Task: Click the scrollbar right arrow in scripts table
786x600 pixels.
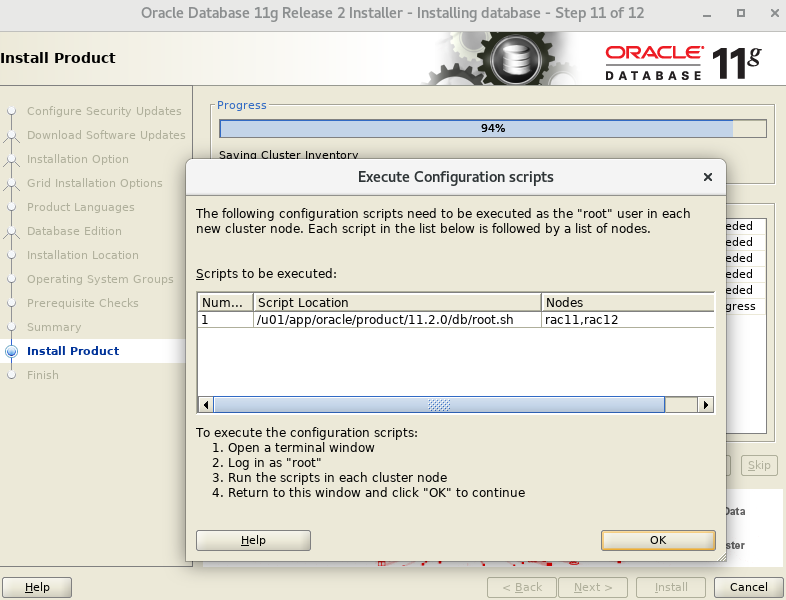Action: (706, 405)
